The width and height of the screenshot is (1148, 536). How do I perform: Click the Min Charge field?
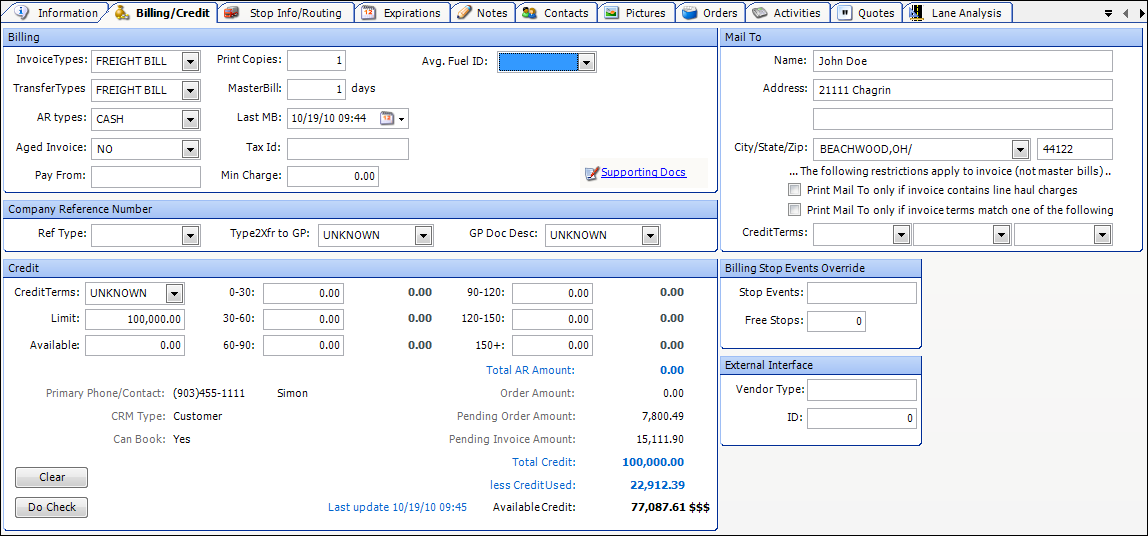pos(333,176)
